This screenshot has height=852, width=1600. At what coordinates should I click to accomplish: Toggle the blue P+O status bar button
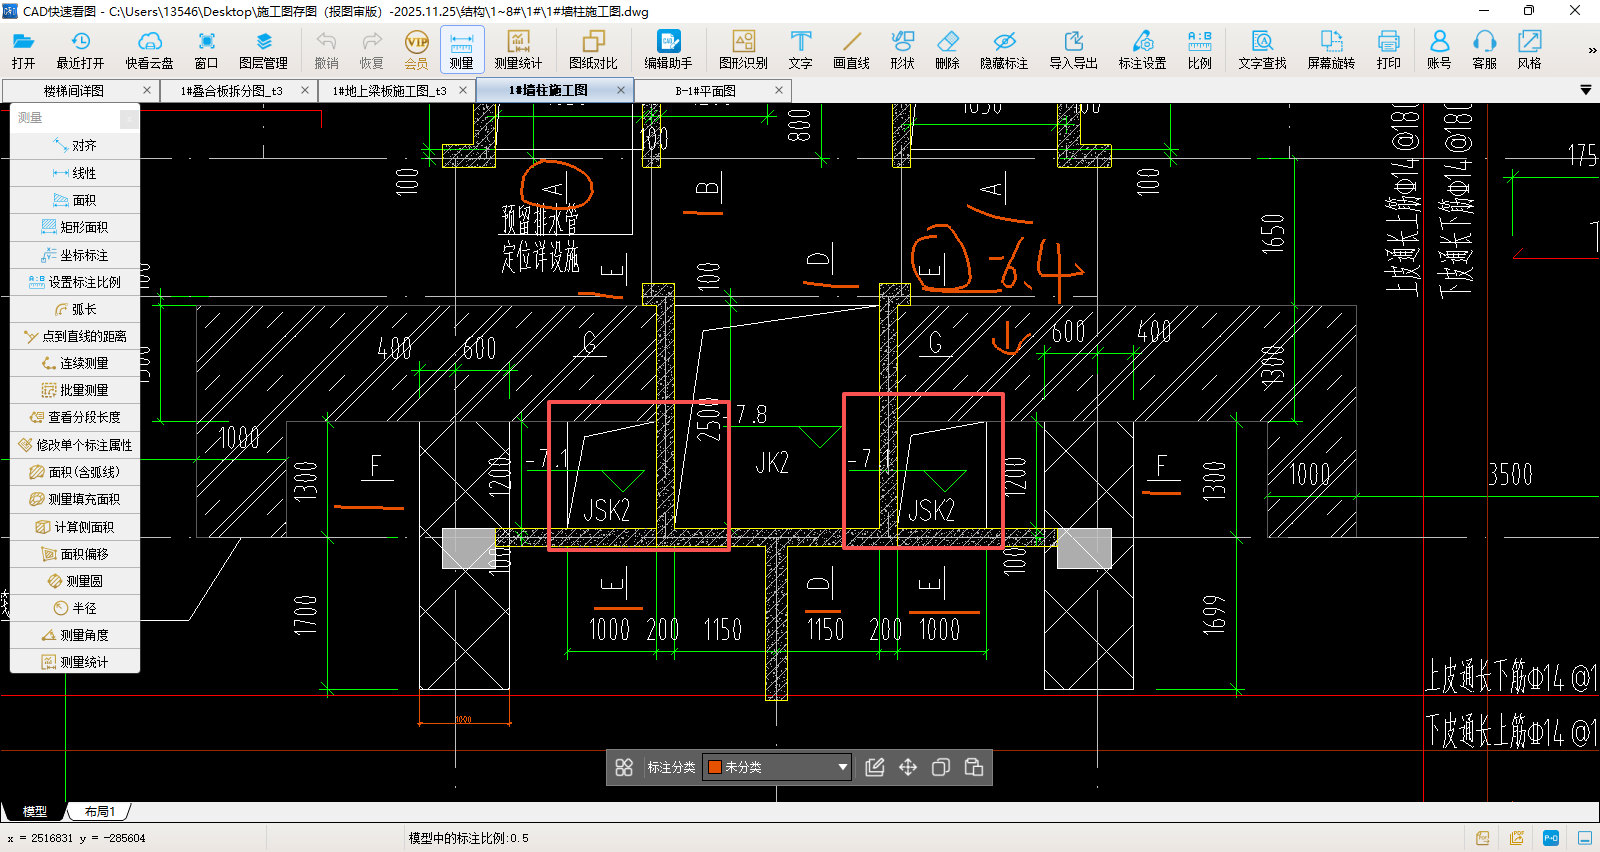1551,838
